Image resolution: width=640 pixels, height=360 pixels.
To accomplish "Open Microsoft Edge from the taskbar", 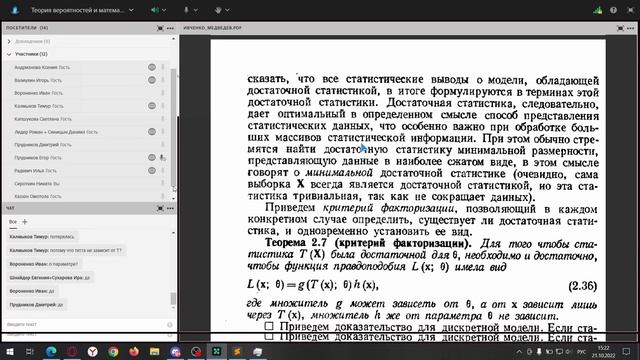I will point(51,351).
